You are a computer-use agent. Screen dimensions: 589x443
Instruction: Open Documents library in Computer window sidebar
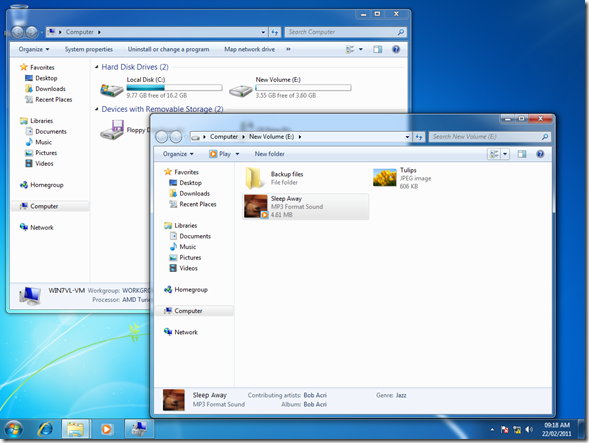(x=45, y=132)
